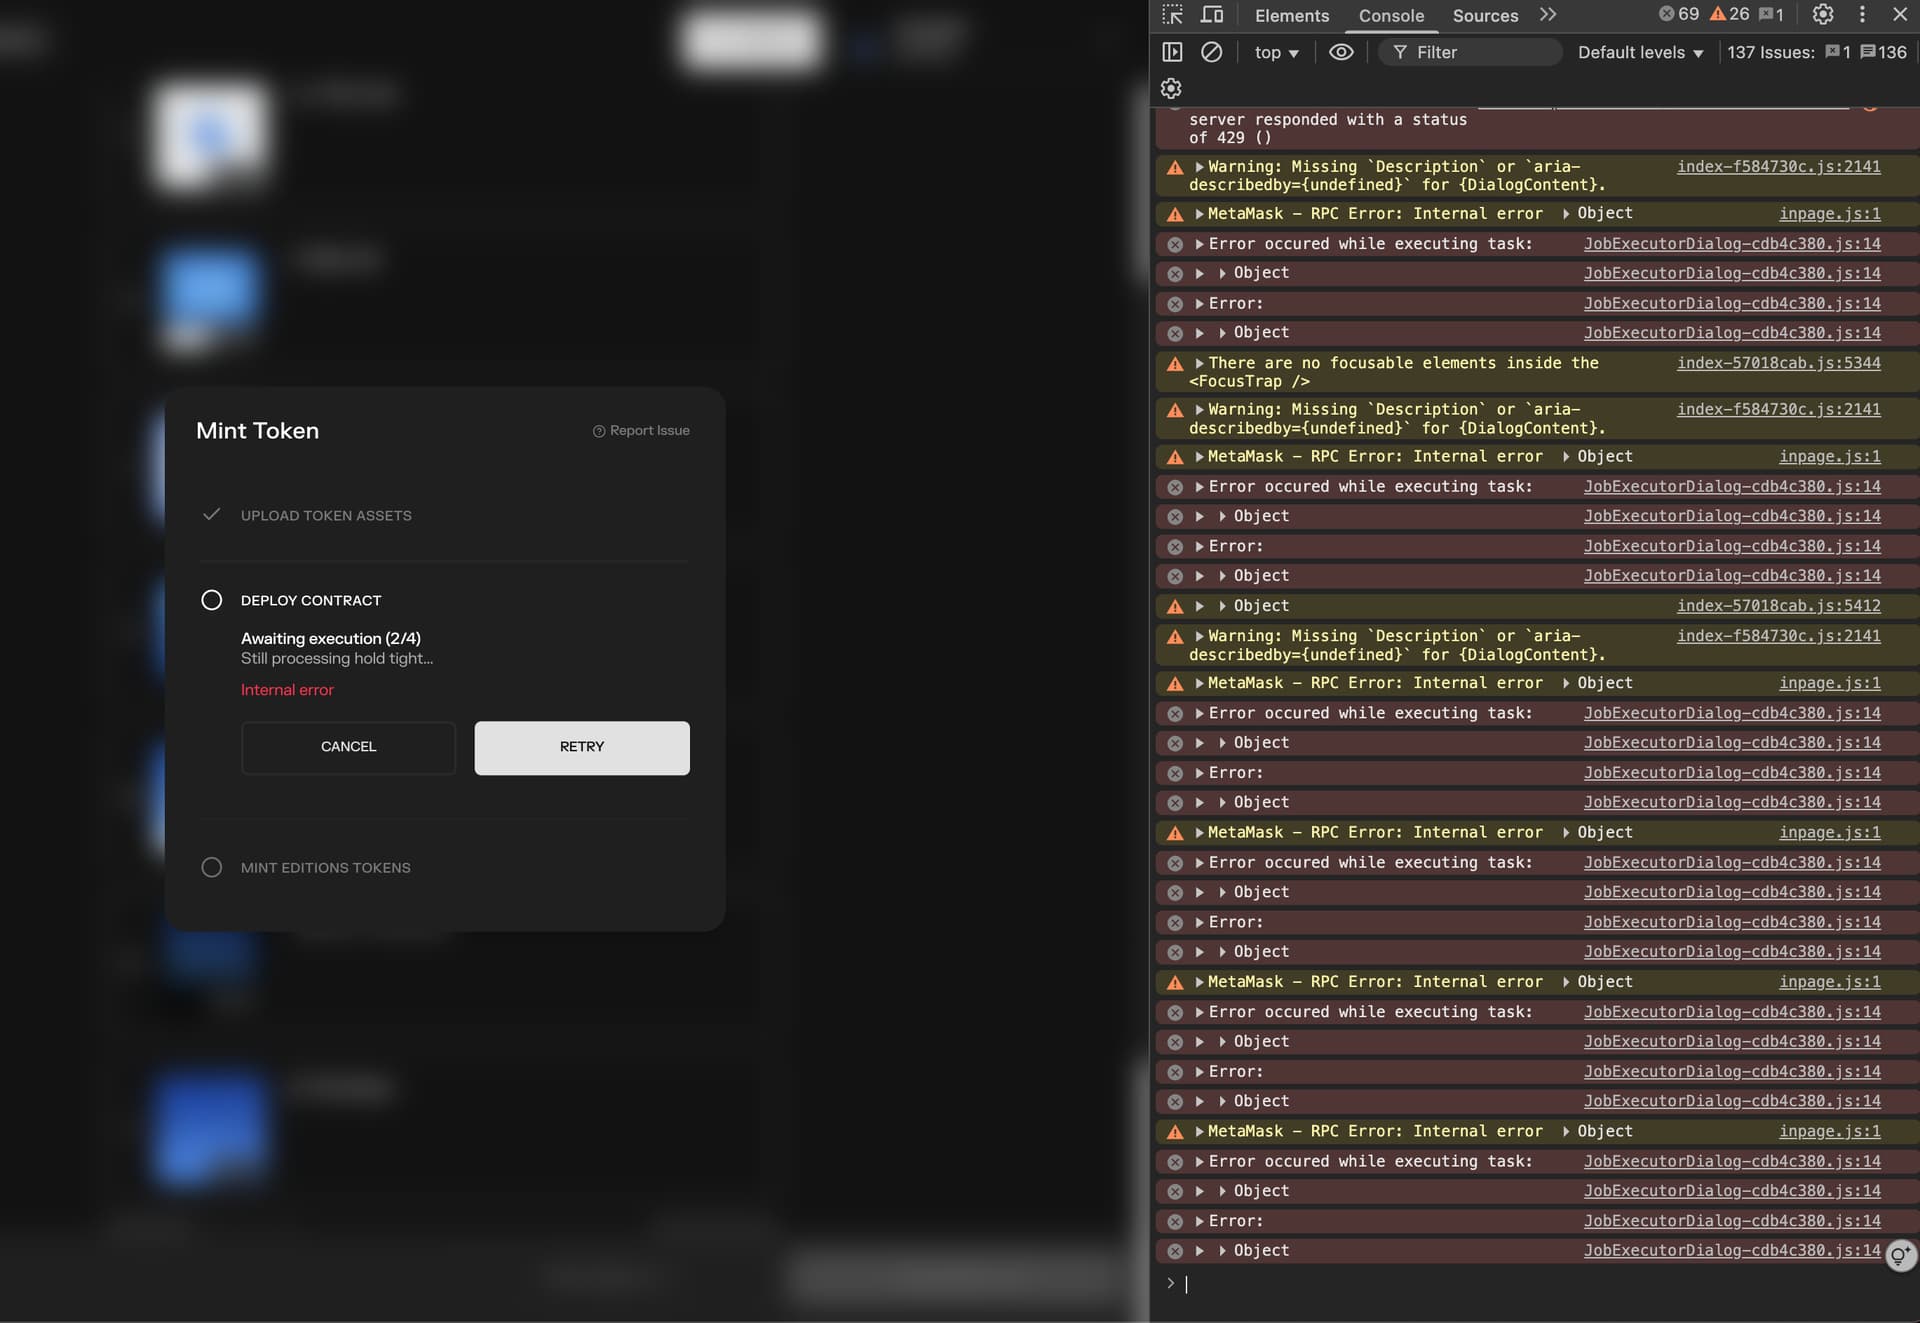This screenshot has width=1920, height=1323.
Task: Clear the console with the circle-slash icon
Action: click(1211, 52)
